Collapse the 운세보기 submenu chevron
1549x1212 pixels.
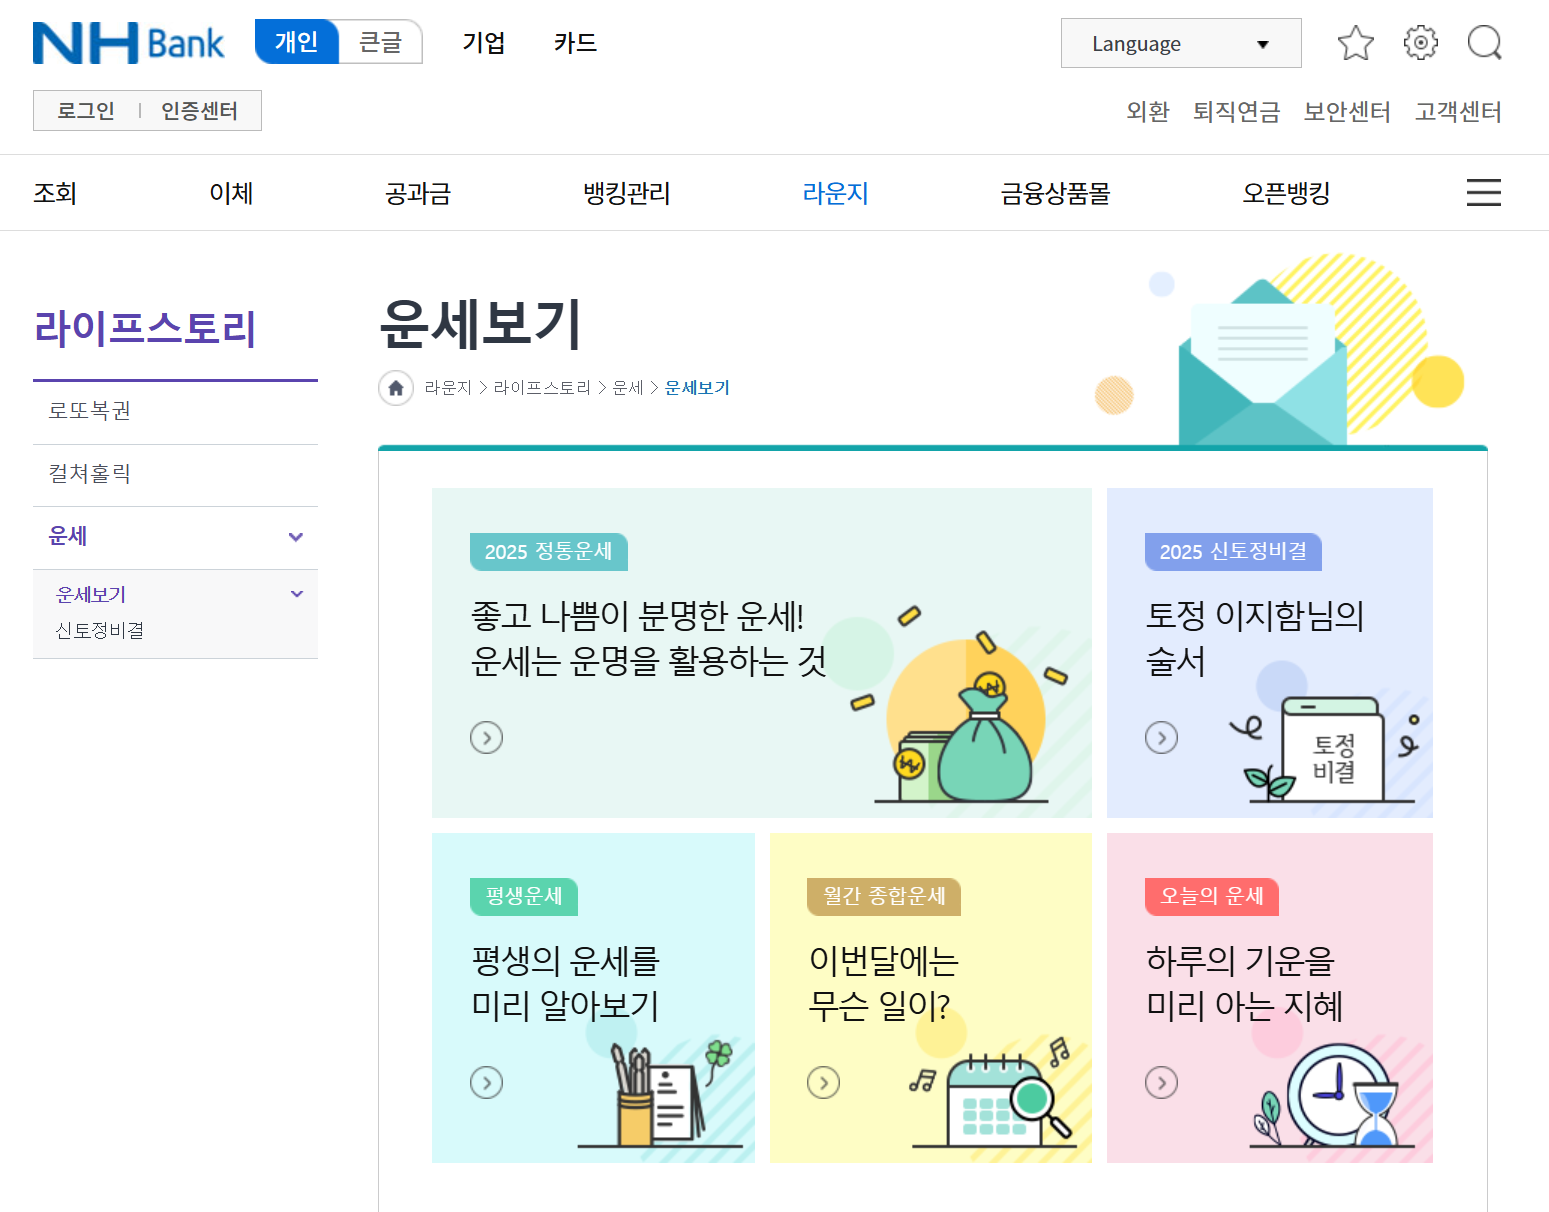coord(297,594)
